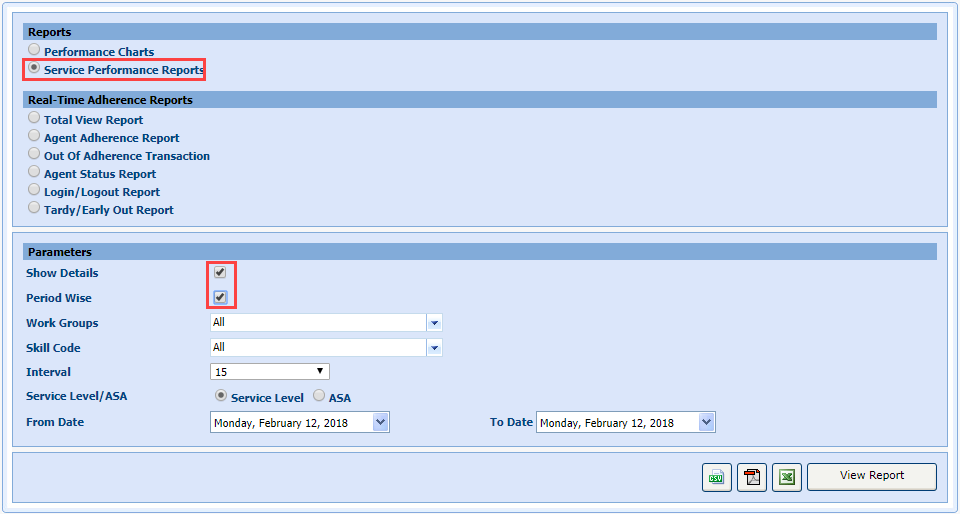Click the View Report button

[871, 476]
